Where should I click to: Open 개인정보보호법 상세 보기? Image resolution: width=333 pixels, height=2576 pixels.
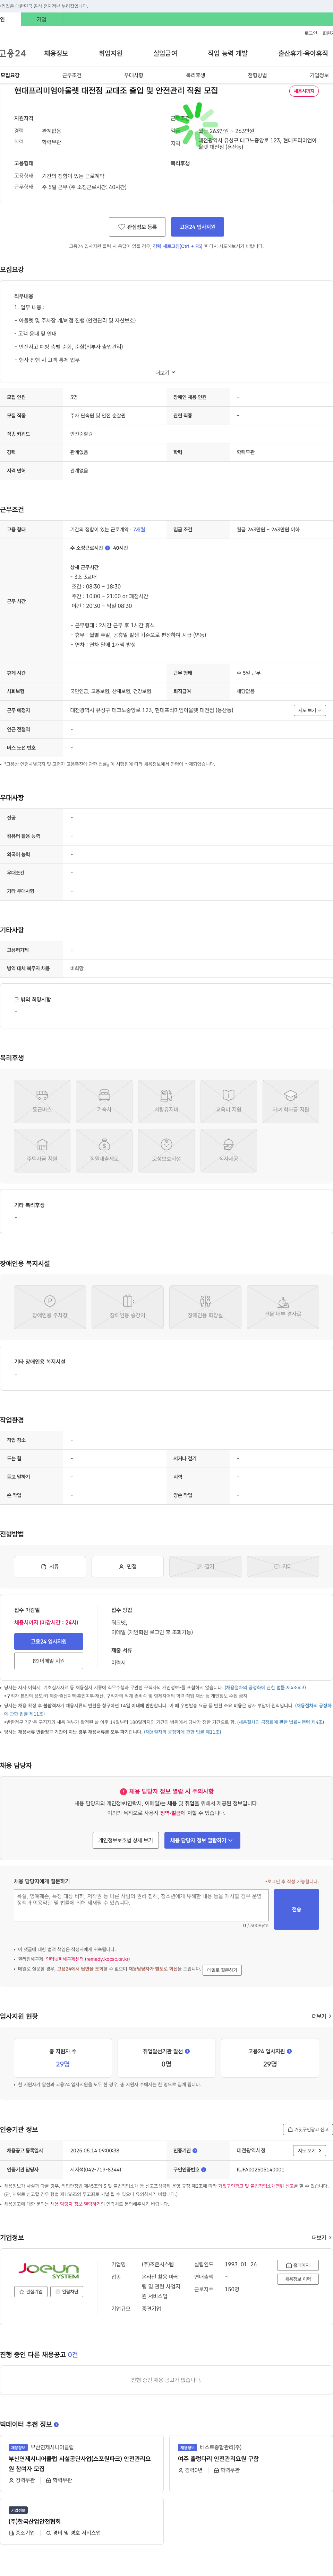pos(126,1840)
